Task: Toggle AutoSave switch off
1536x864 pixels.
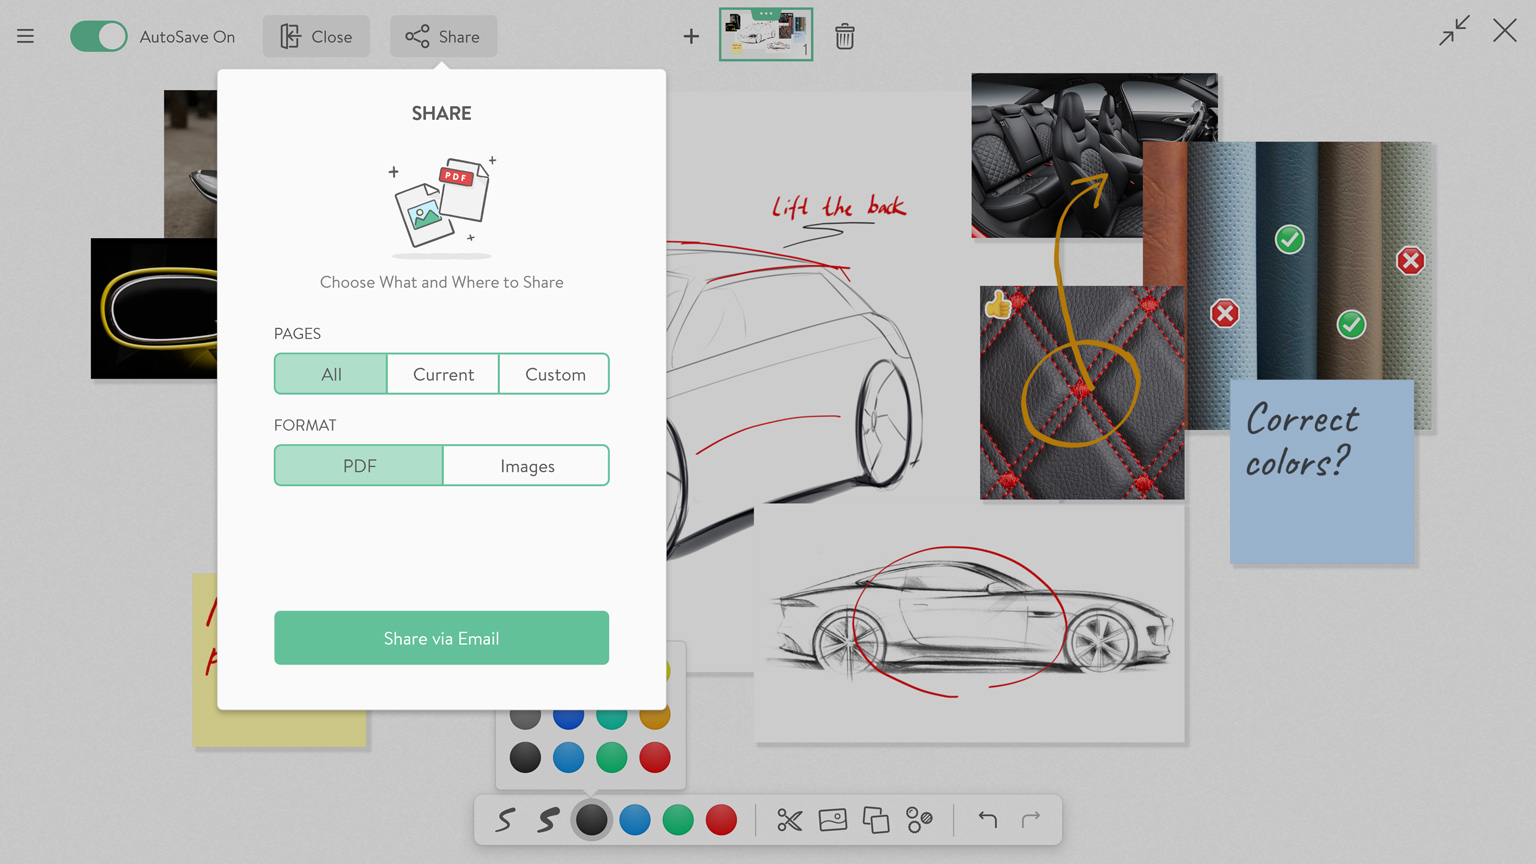Action: coord(98,37)
